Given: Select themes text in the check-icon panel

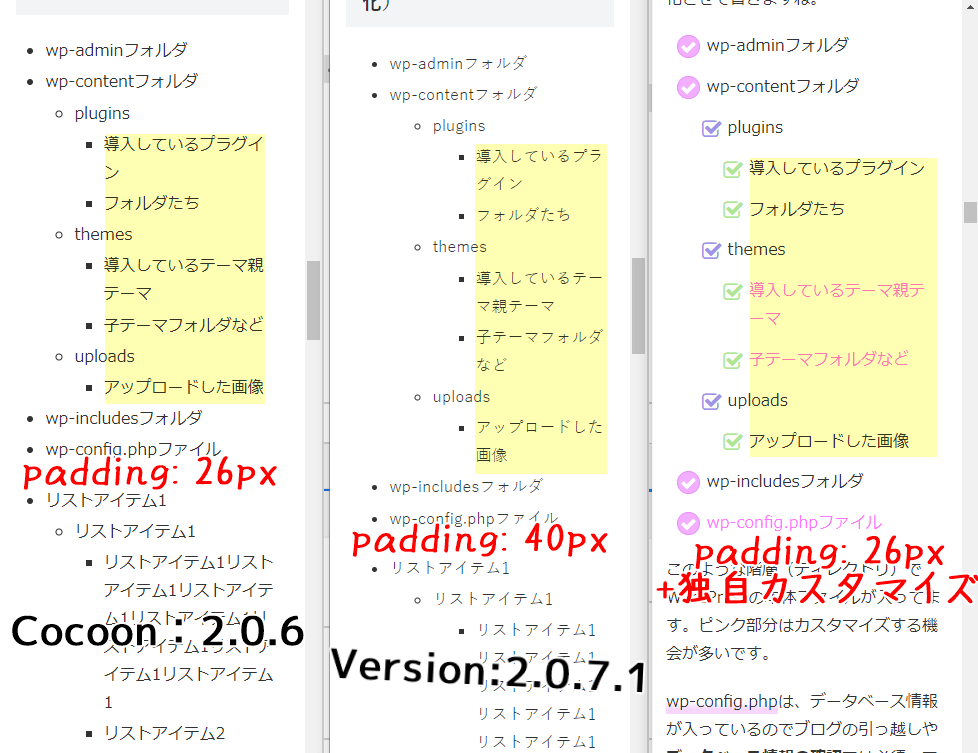Looking at the screenshot, I should (757, 250).
